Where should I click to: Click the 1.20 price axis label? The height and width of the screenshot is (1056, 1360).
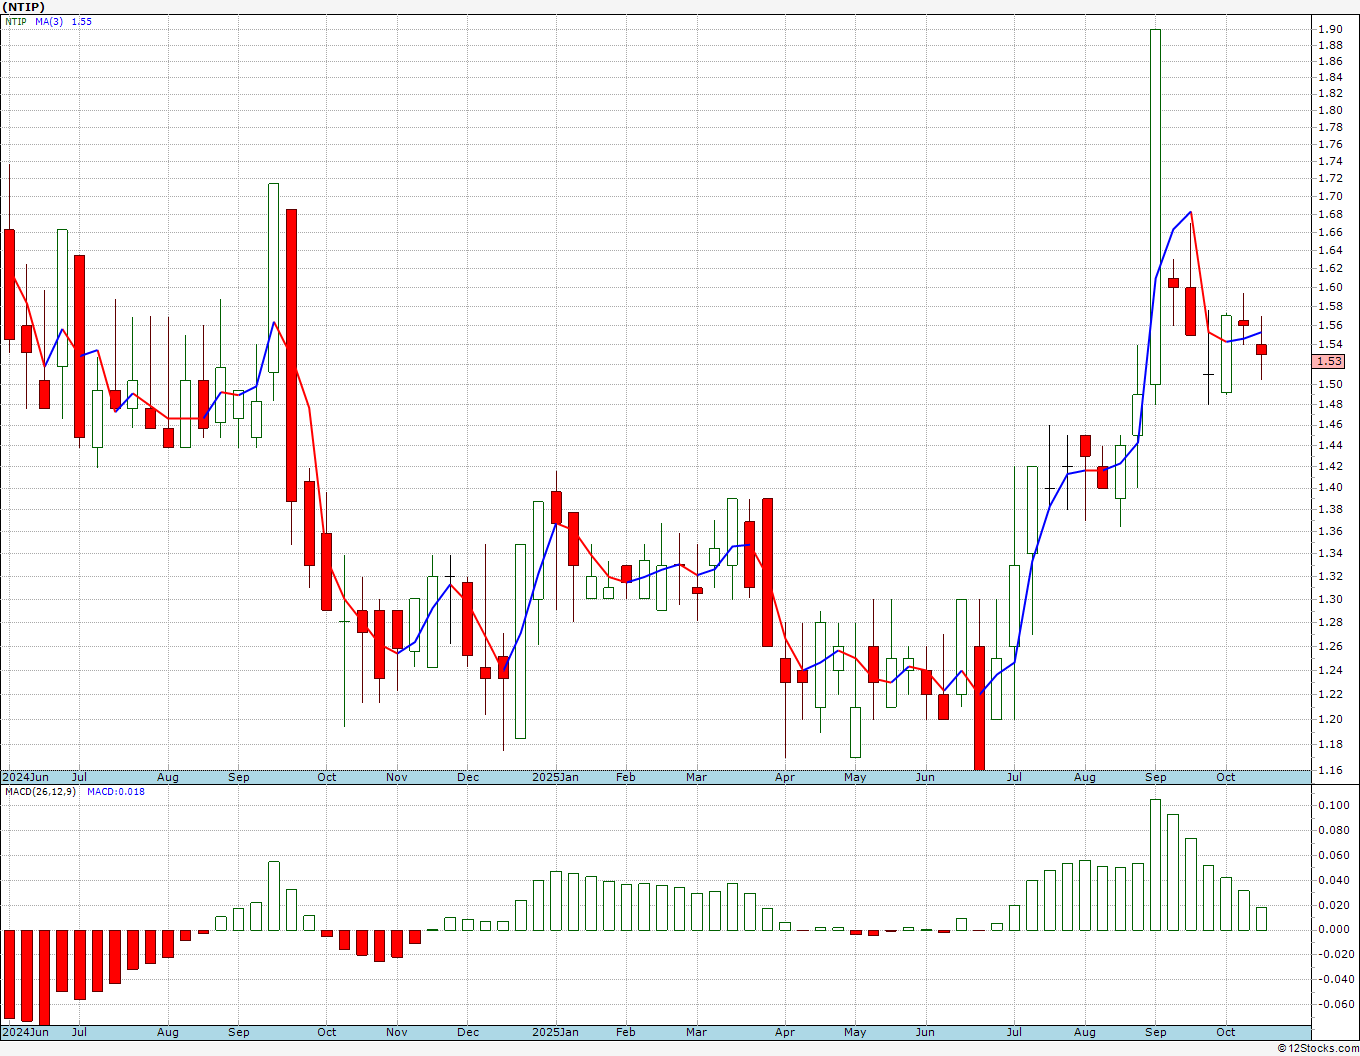pyautogui.click(x=1330, y=719)
